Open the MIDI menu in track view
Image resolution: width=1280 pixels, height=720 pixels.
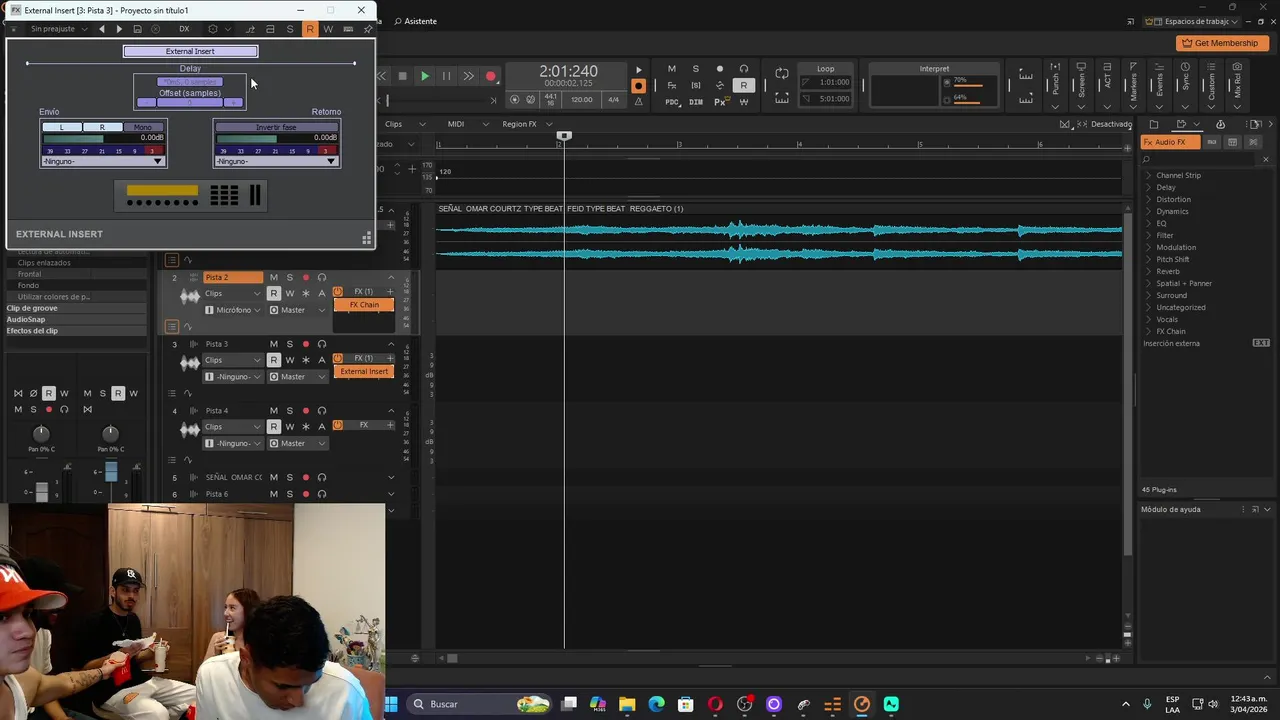coord(467,124)
